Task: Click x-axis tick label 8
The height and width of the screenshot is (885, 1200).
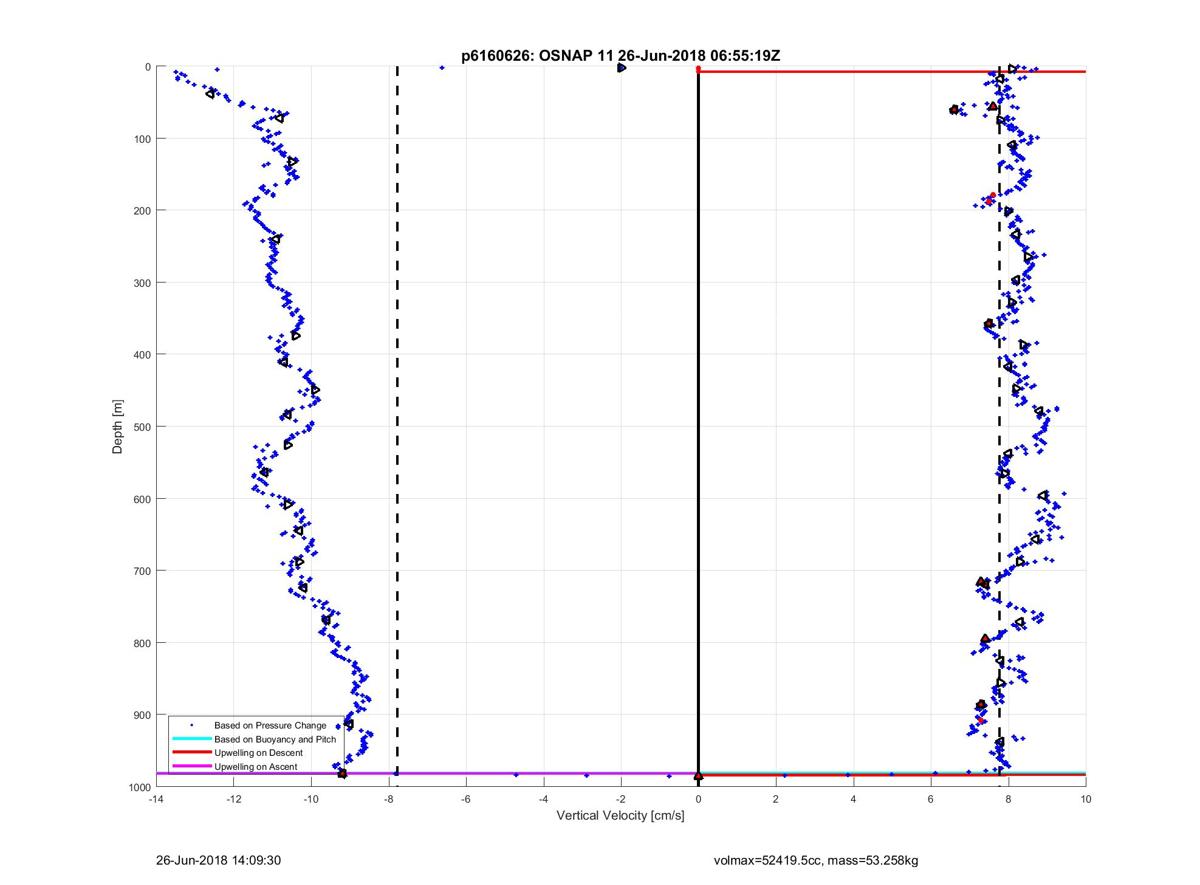Action: pyautogui.click(x=1008, y=800)
